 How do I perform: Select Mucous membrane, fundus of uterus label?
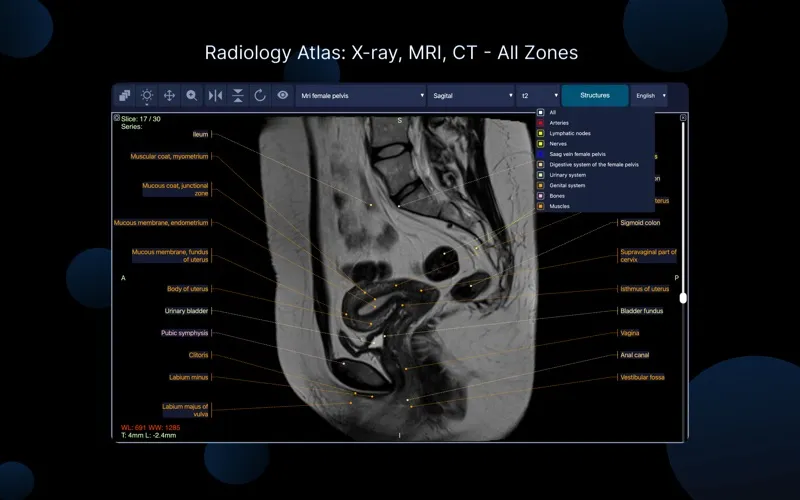point(170,256)
